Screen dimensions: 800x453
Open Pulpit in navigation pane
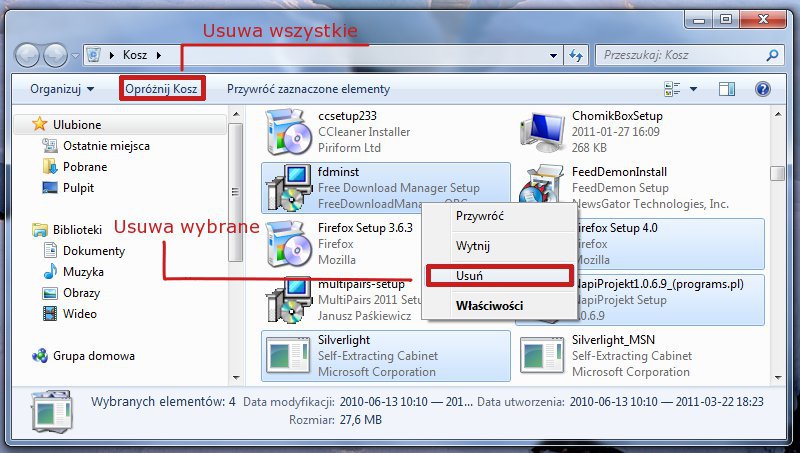tap(78, 188)
